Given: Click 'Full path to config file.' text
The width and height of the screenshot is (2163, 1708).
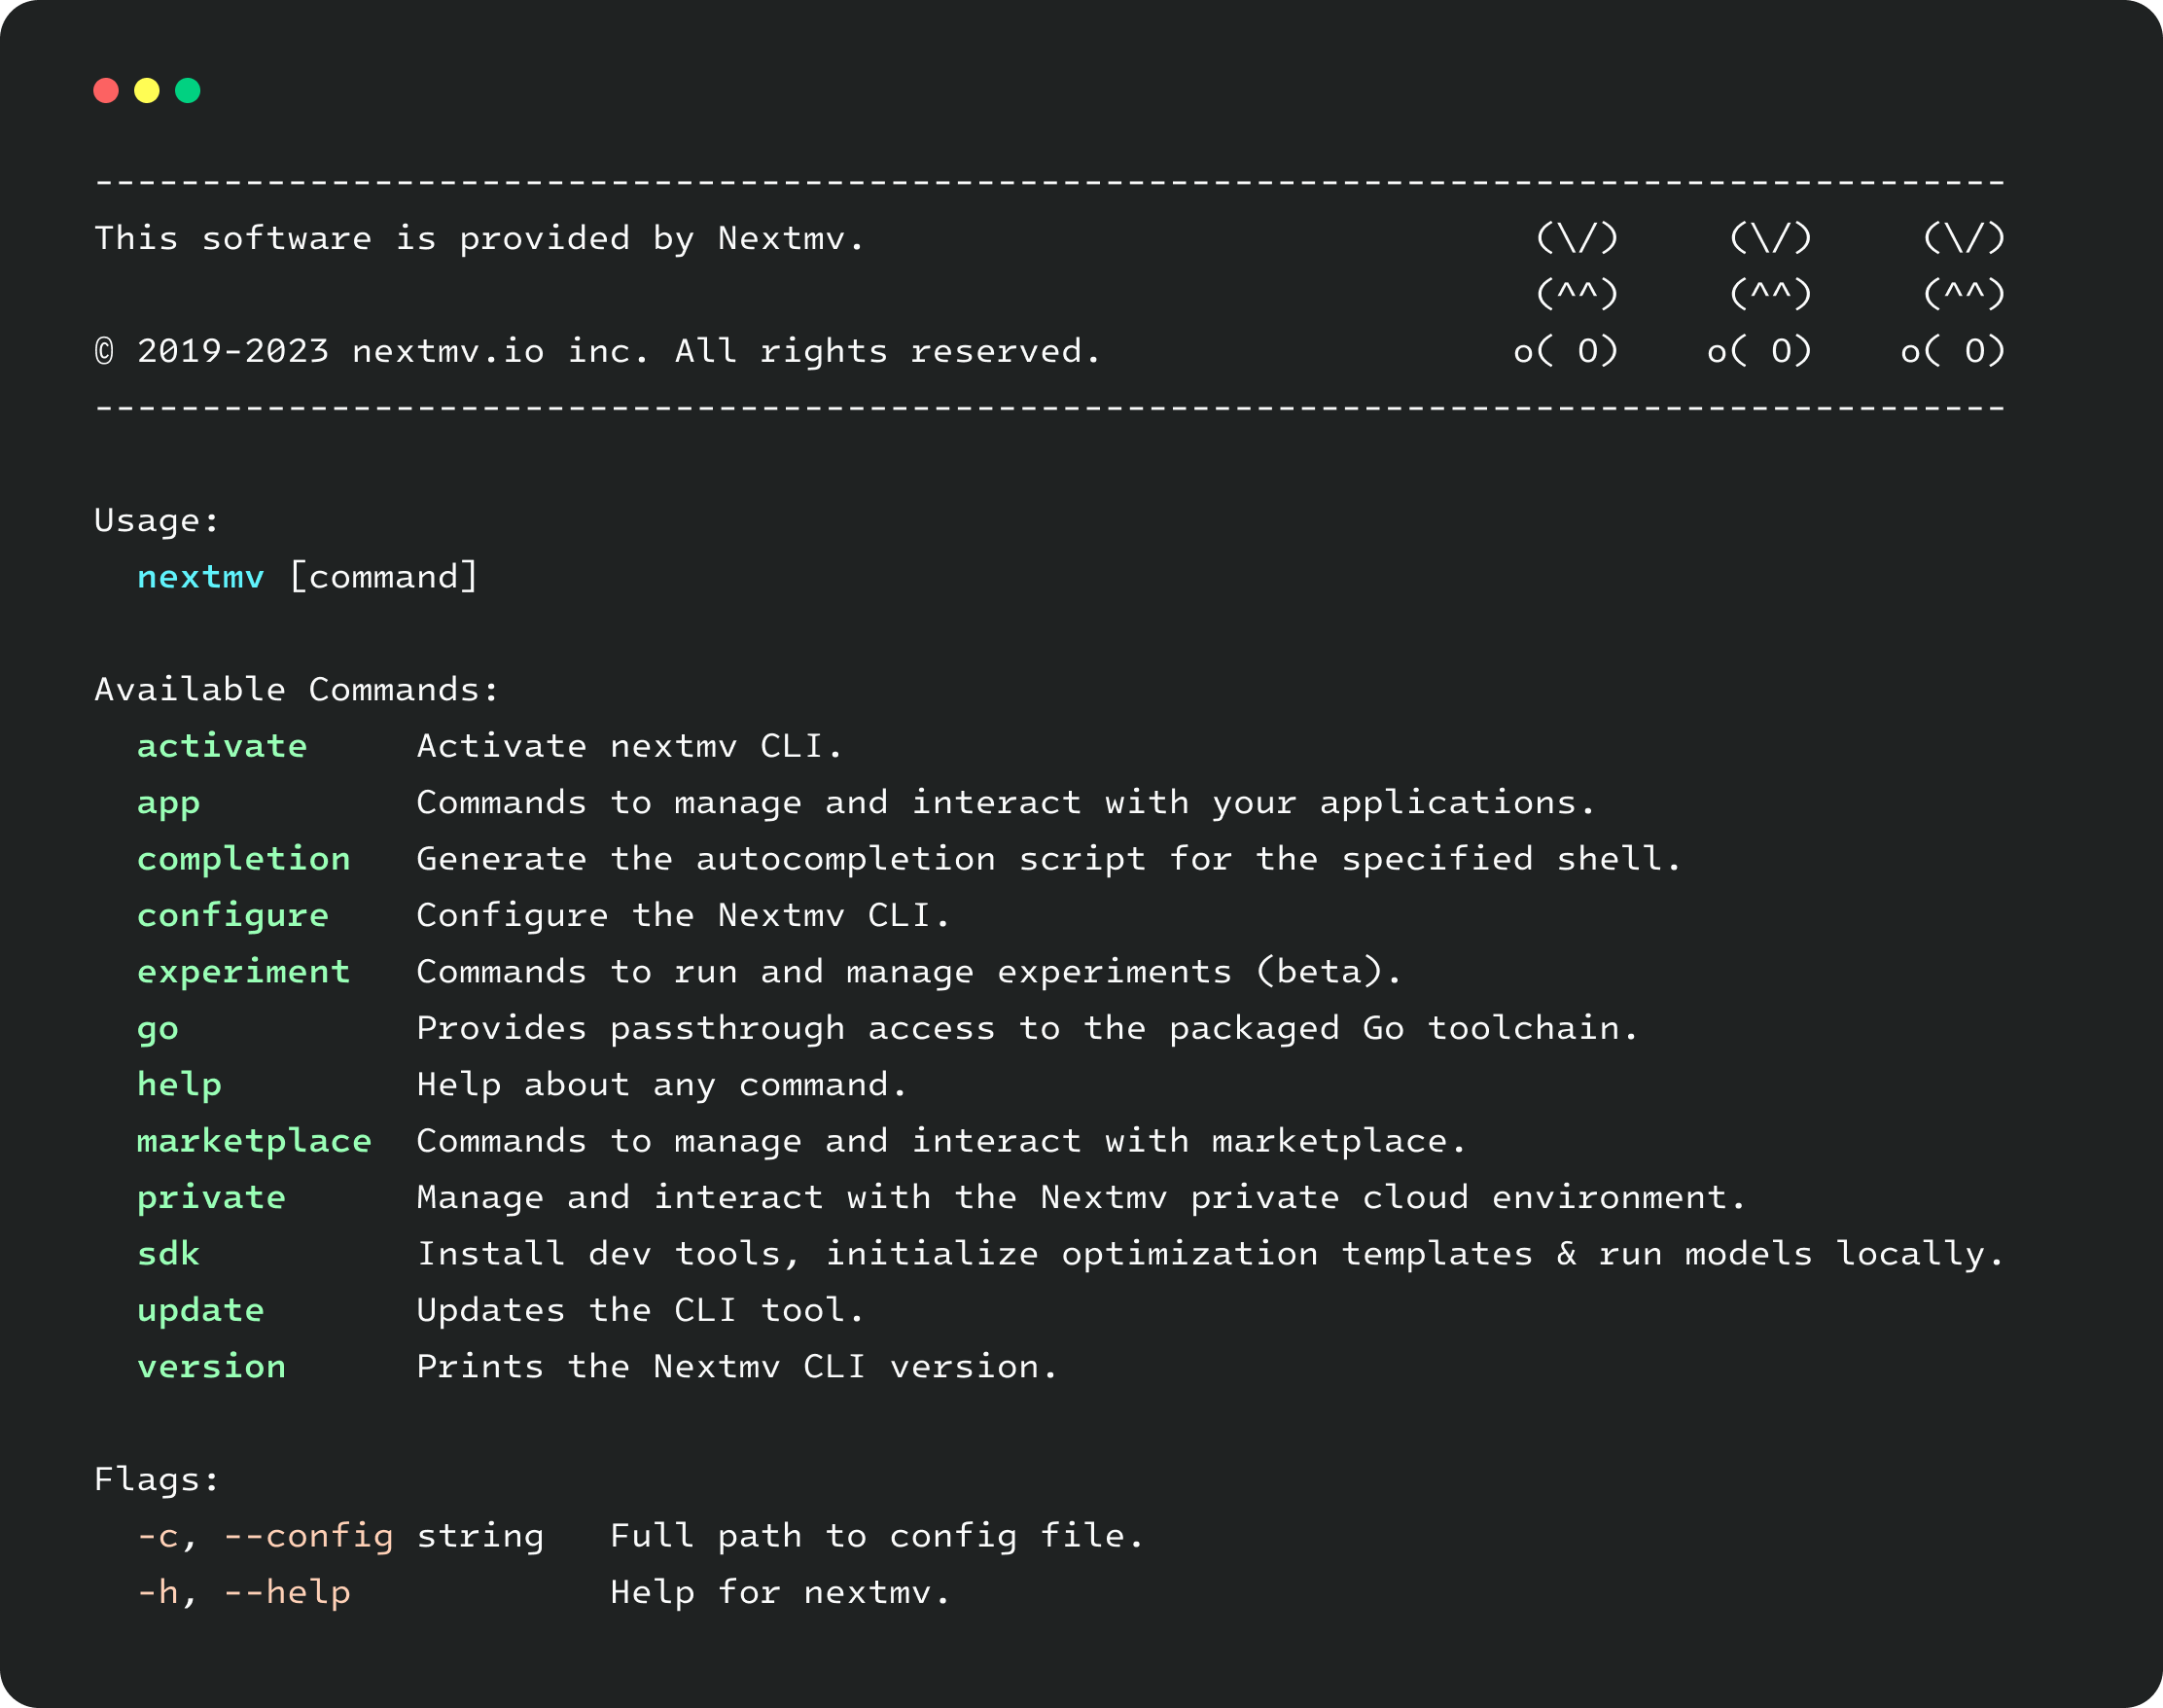Looking at the screenshot, I should (877, 1537).
